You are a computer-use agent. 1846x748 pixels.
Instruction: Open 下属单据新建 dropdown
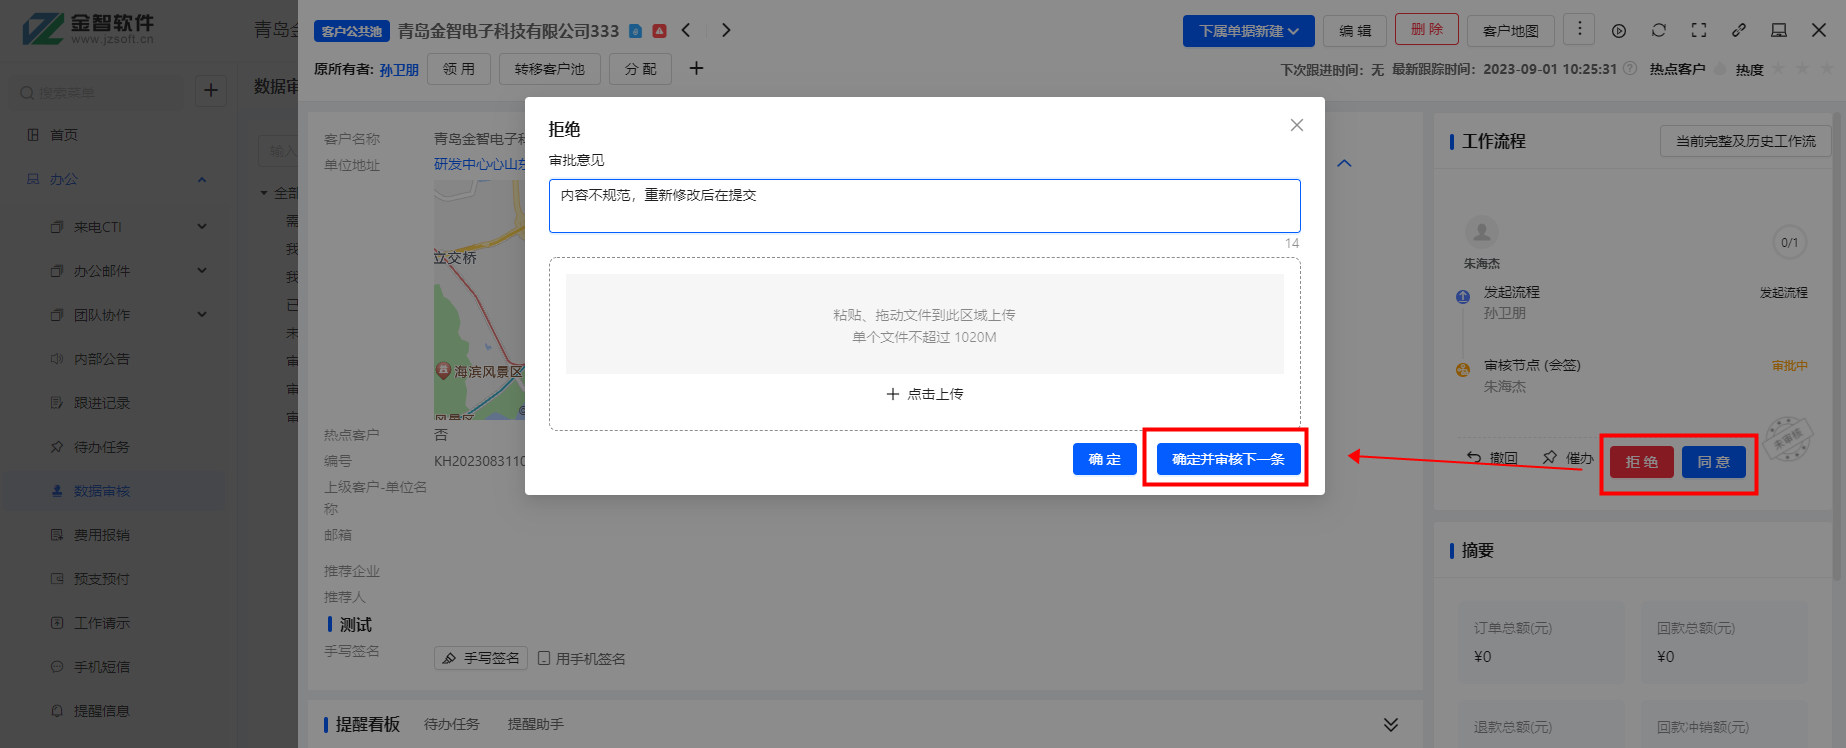(x=1248, y=31)
